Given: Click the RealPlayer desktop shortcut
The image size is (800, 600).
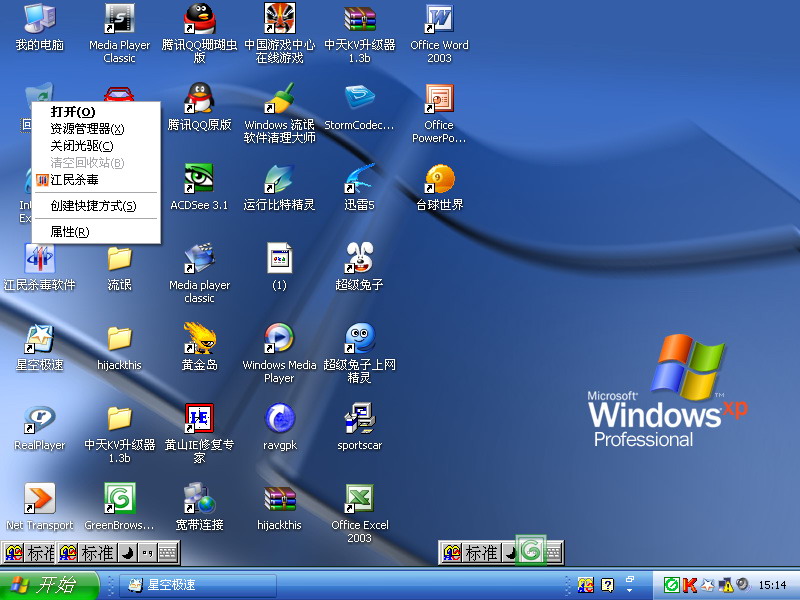Looking at the screenshot, I should point(39,419).
